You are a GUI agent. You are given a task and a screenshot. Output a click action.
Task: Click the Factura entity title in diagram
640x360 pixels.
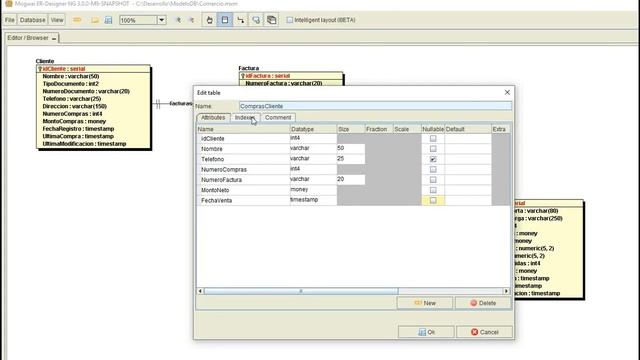249,68
